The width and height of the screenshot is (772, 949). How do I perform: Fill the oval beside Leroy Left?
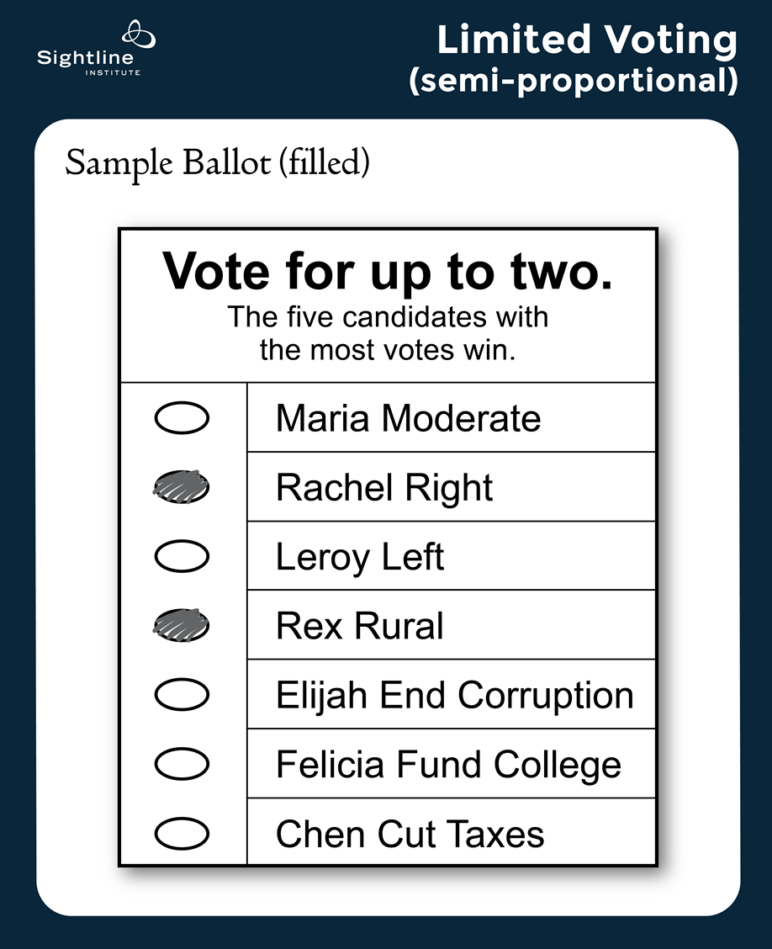[182, 557]
